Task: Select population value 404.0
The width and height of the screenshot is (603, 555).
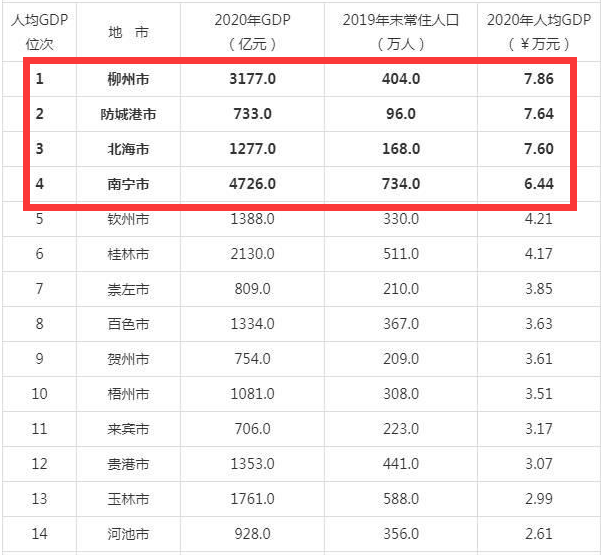Action: pyautogui.click(x=401, y=79)
